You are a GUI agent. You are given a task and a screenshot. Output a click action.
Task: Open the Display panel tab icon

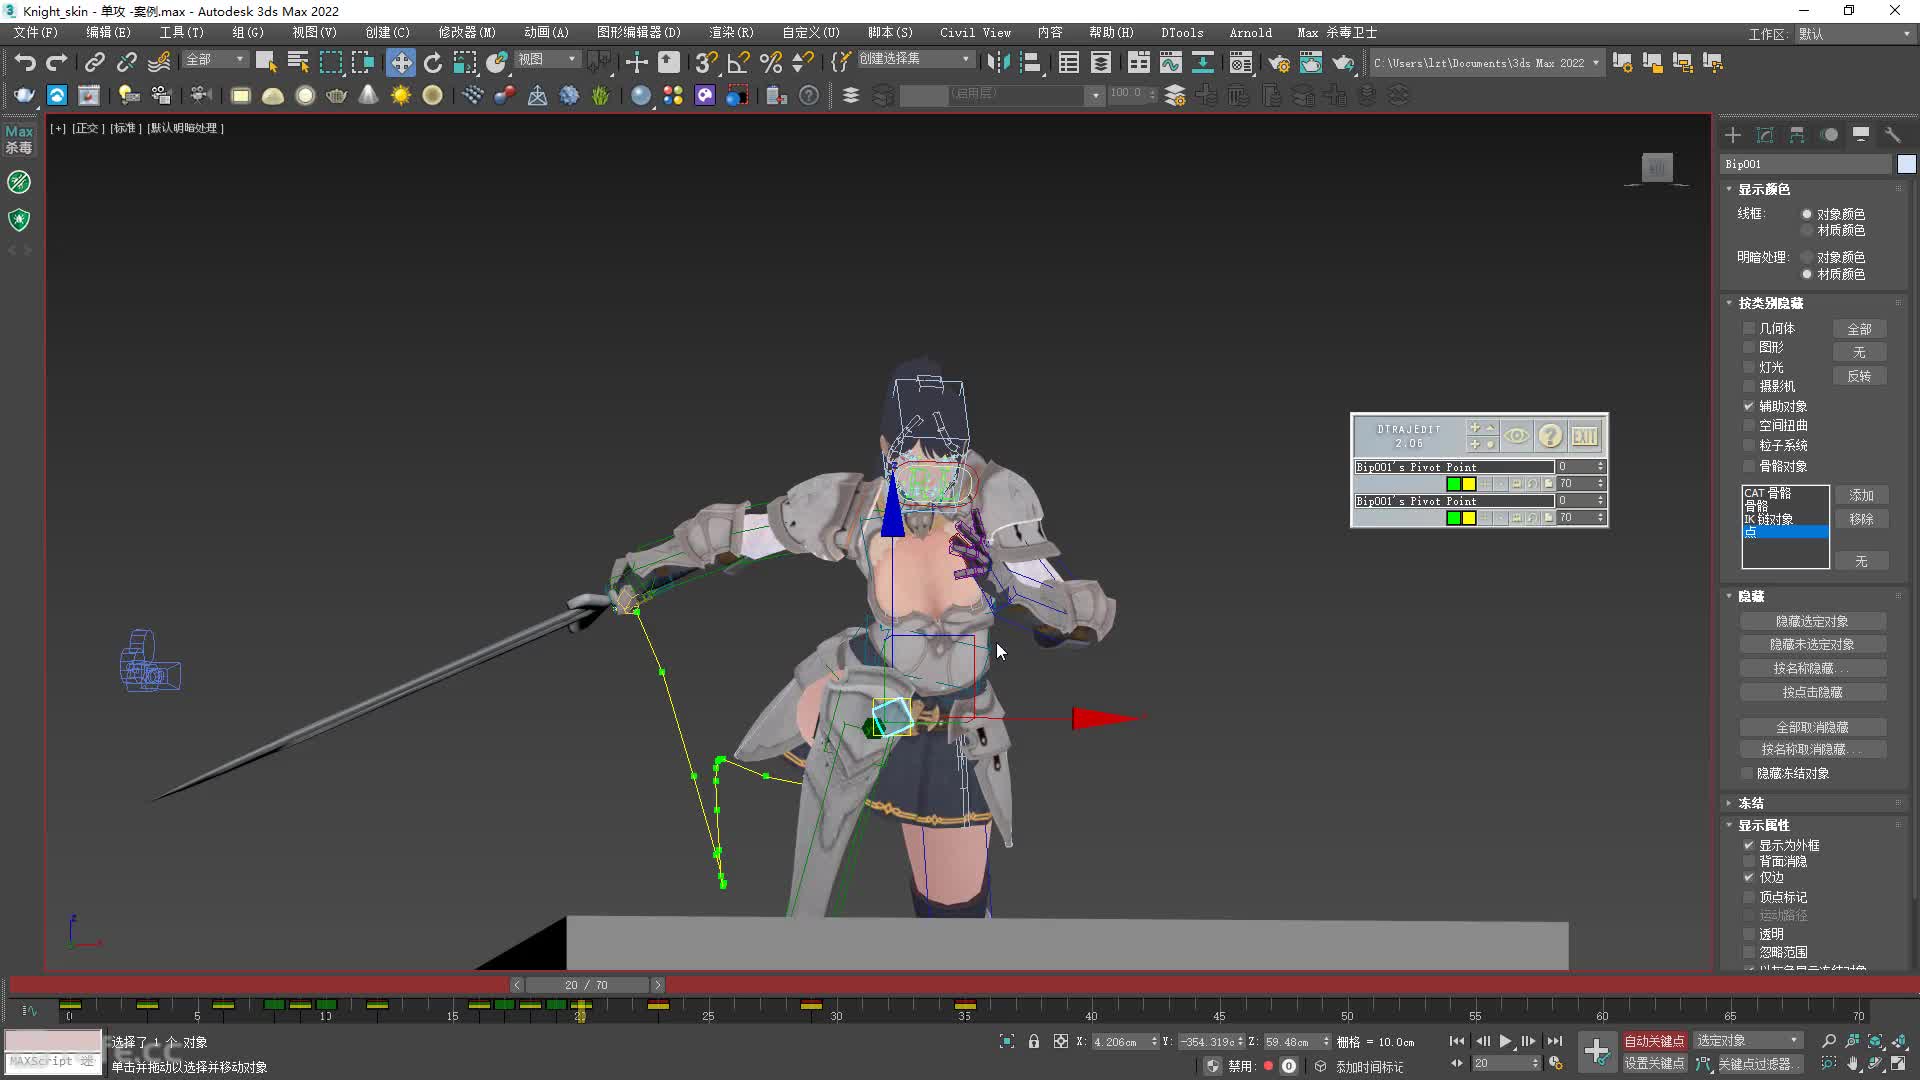tap(1861, 135)
